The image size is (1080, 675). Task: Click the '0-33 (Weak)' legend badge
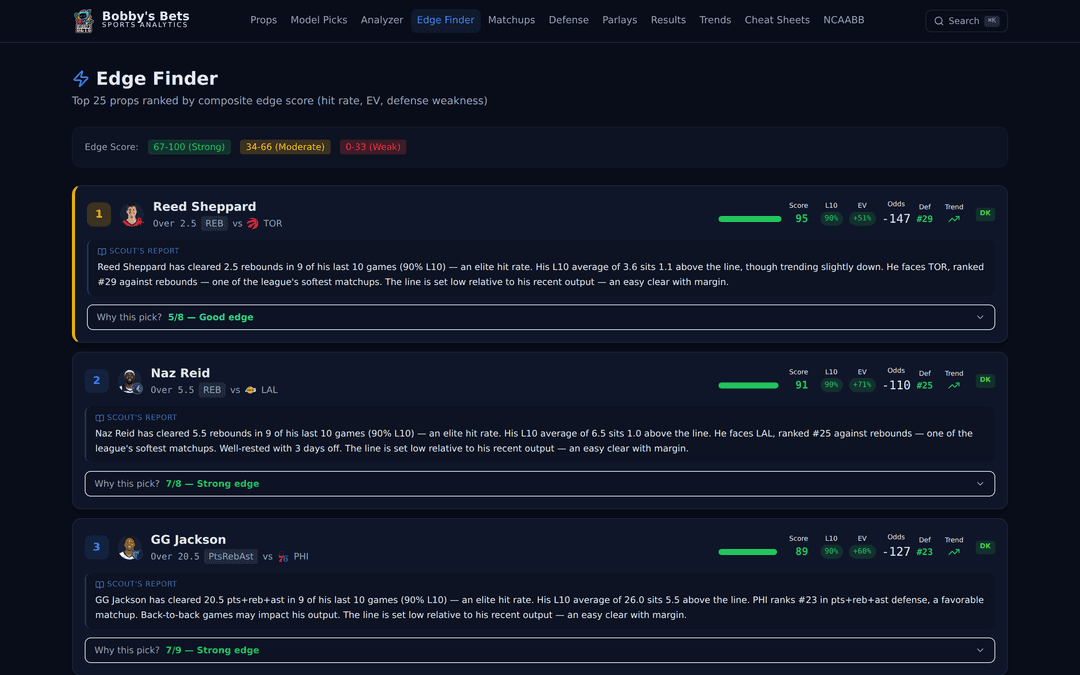click(373, 147)
